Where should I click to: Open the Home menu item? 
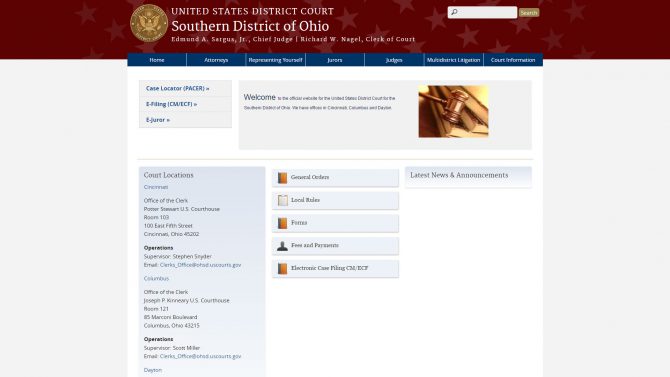157,60
